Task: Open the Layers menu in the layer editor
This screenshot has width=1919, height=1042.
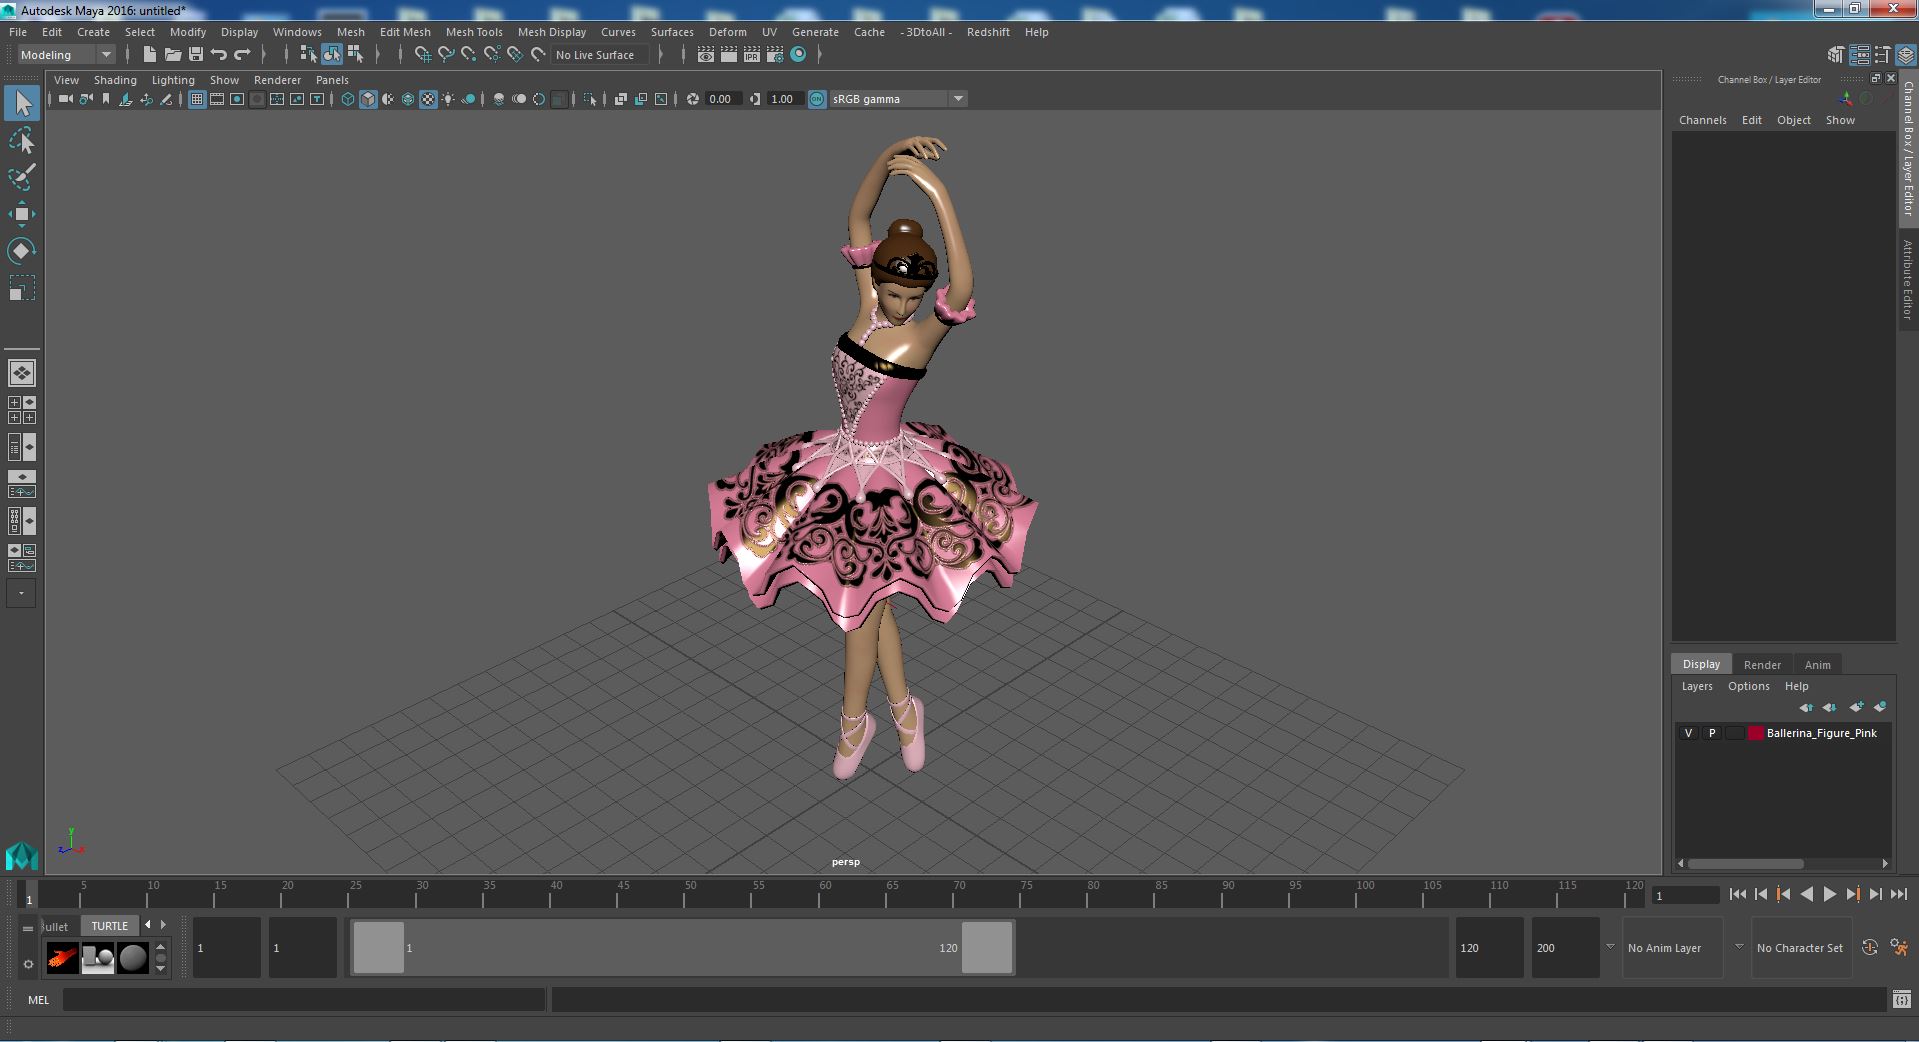Action: point(1697,686)
